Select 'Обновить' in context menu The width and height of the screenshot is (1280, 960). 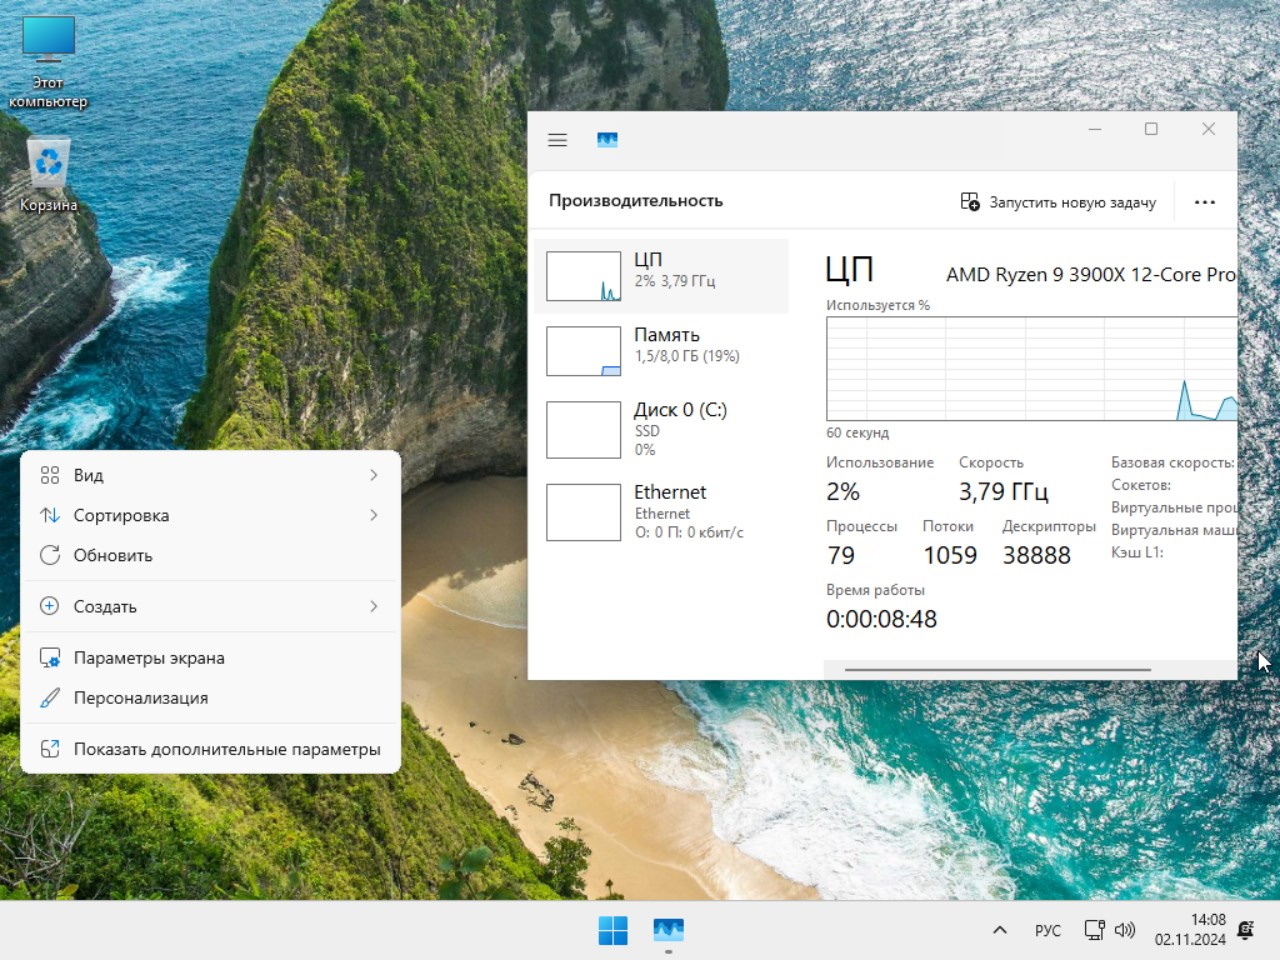click(112, 555)
